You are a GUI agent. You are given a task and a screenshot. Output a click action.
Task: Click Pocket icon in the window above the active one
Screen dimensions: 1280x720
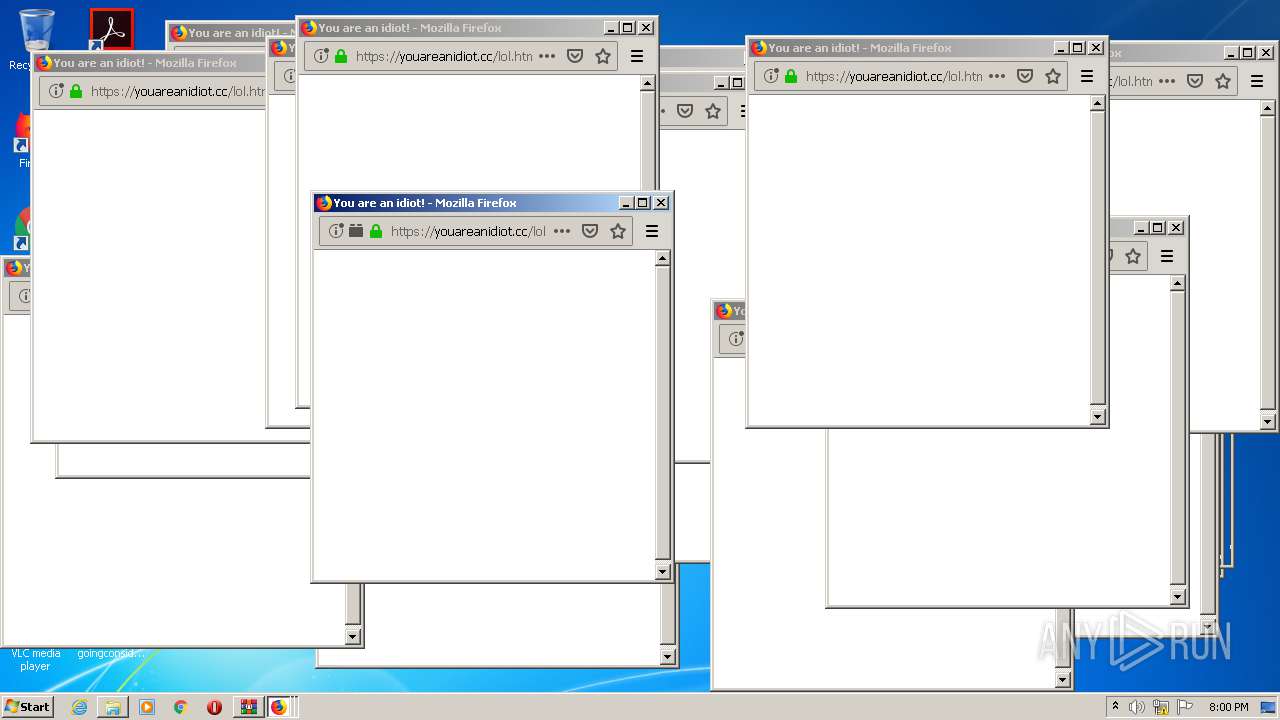click(575, 56)
